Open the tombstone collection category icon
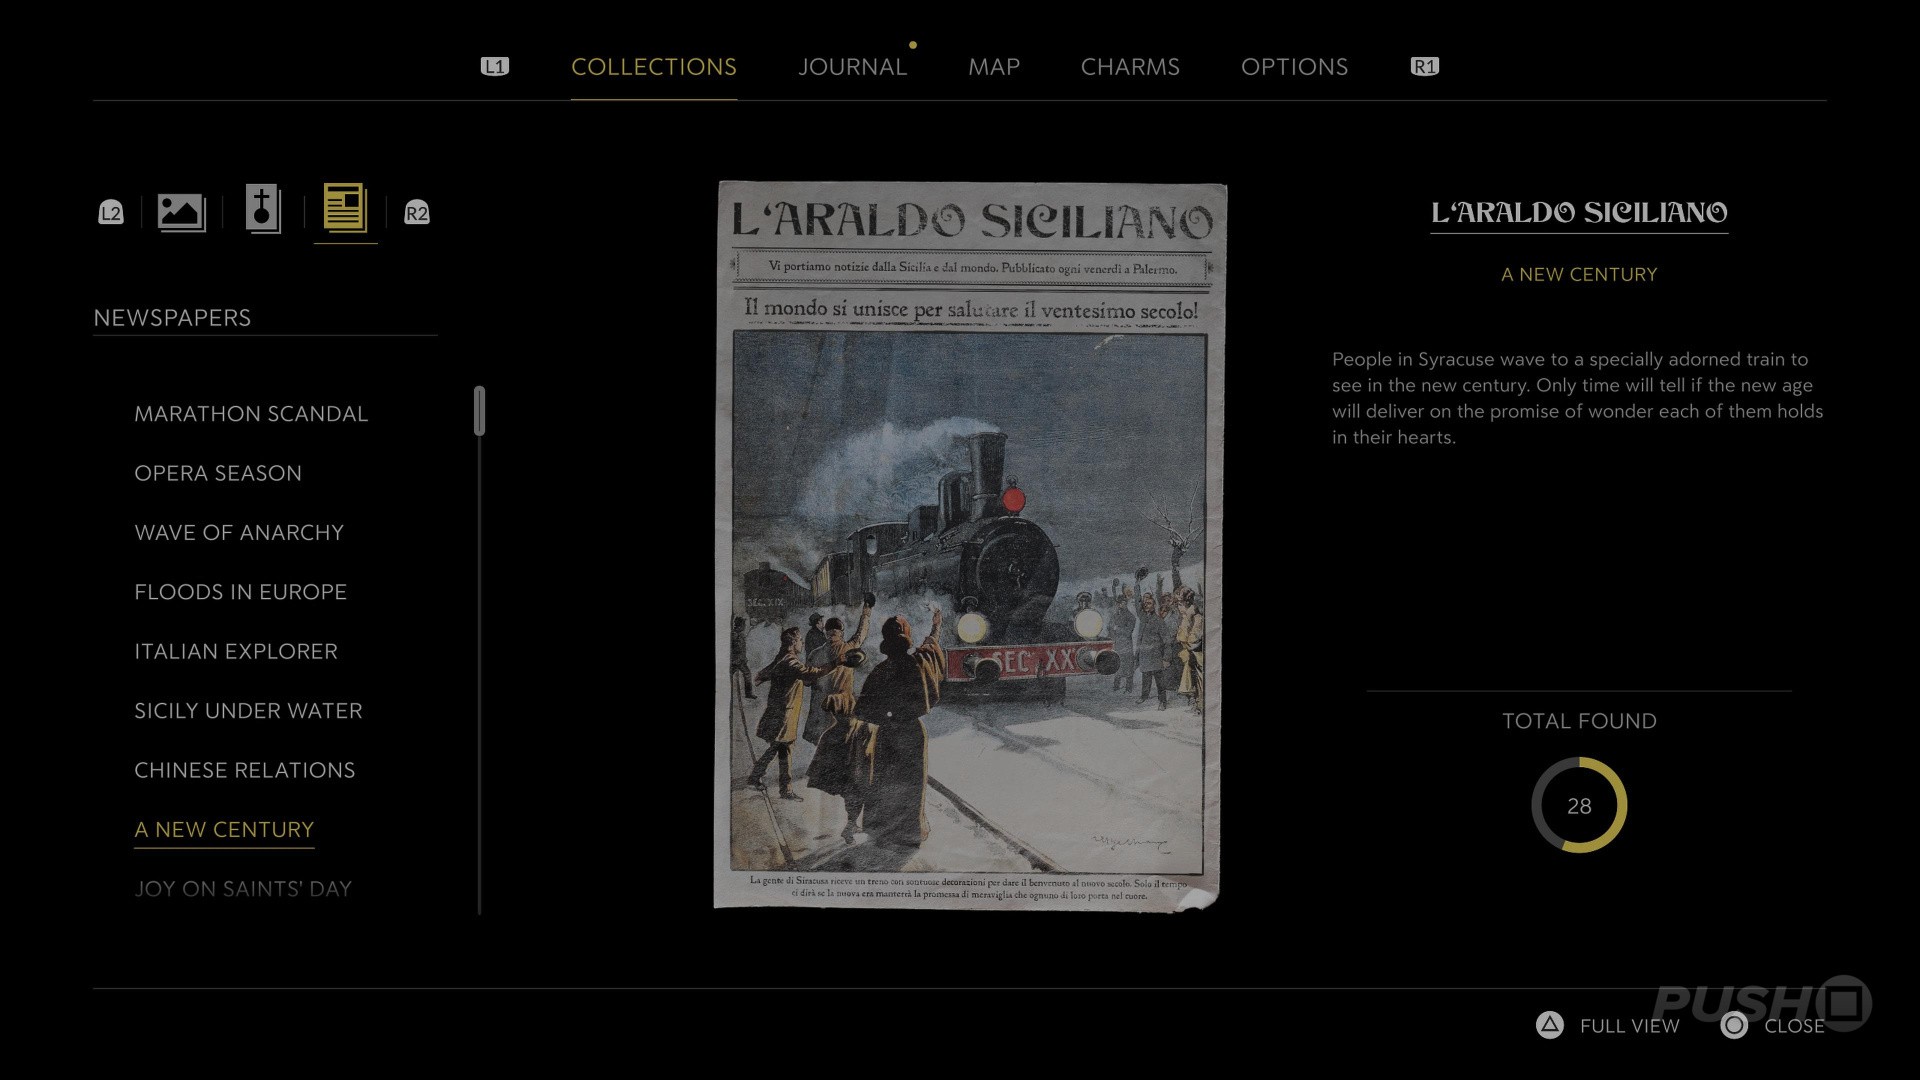This screenshot has width=1920, height=1080. tap(263, 210)
